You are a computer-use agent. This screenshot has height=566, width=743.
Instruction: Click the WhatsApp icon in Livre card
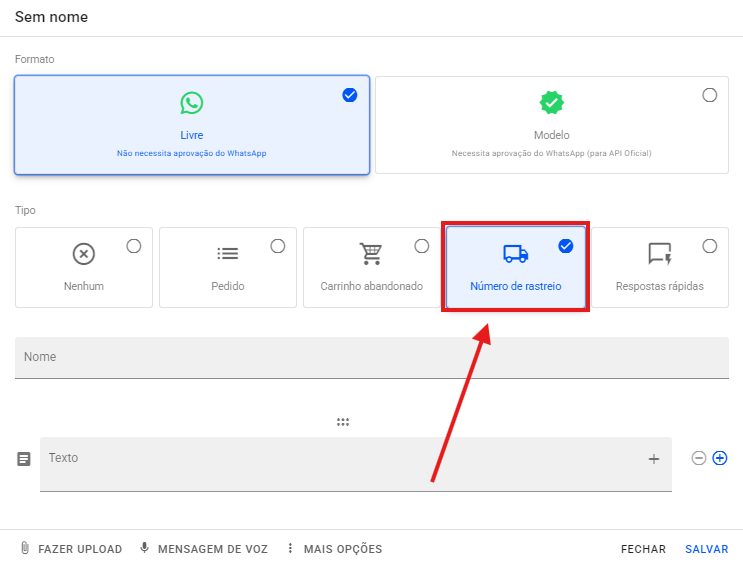[192, 103]
